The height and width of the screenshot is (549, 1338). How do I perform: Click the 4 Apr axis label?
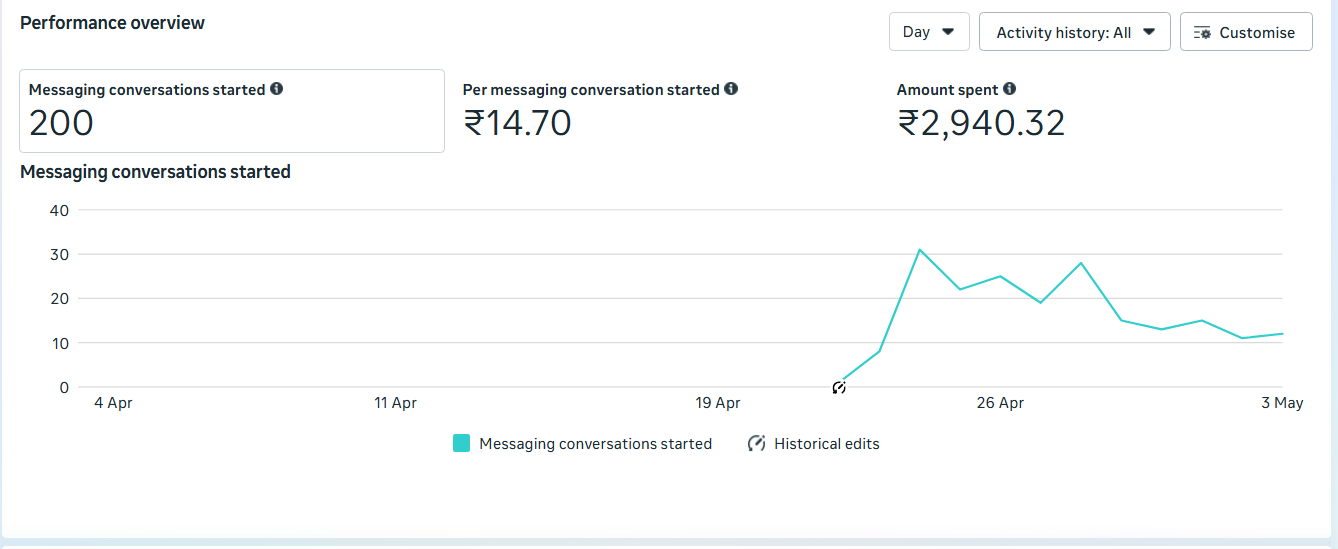click(113, 403)
